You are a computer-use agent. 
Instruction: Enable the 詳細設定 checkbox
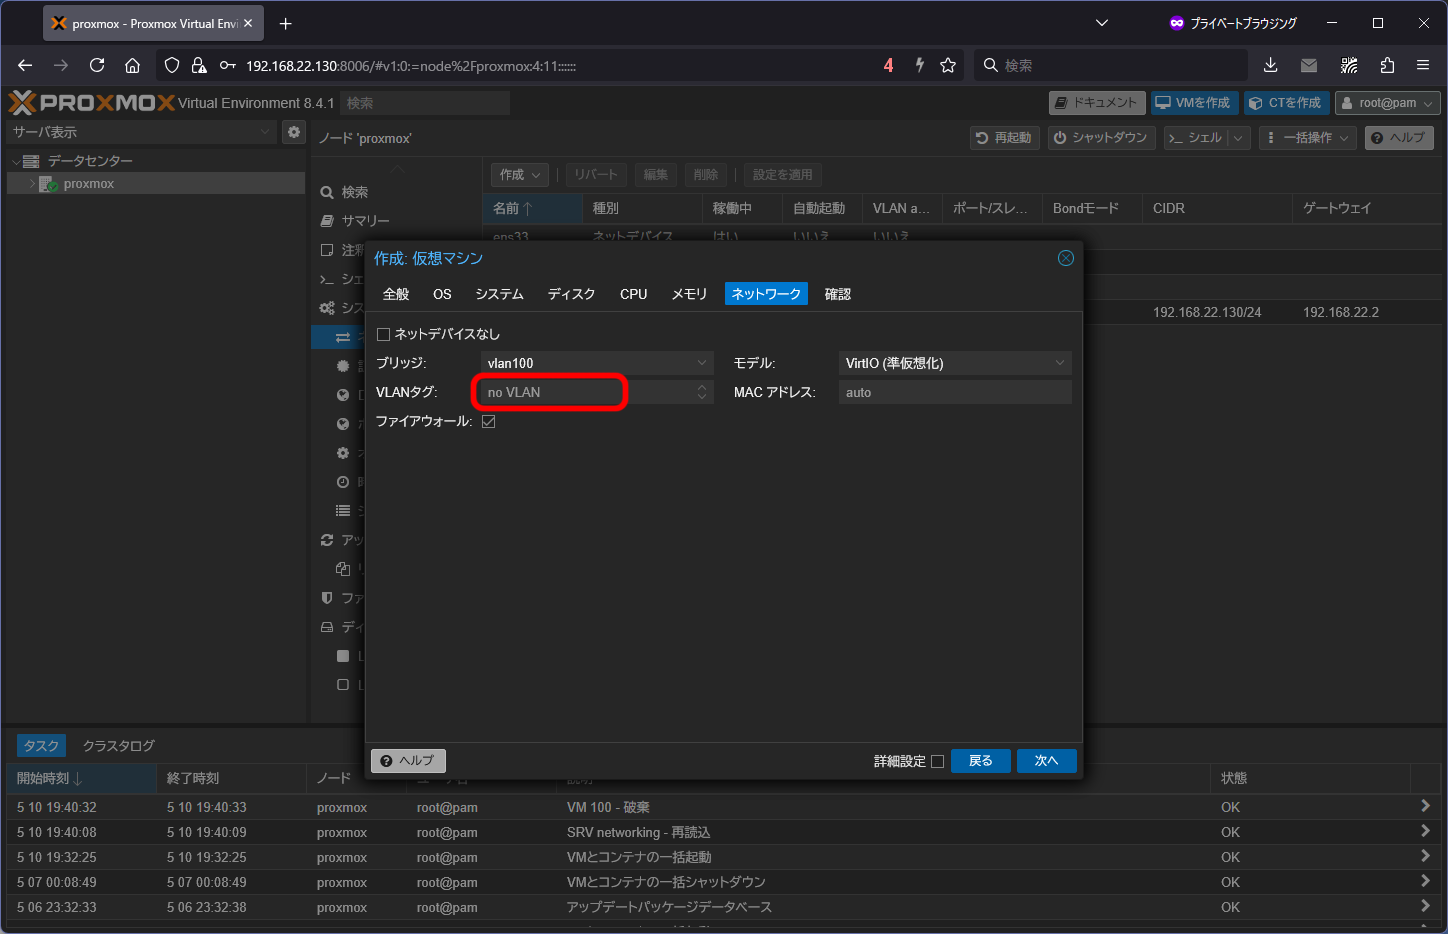pos(937,761)
